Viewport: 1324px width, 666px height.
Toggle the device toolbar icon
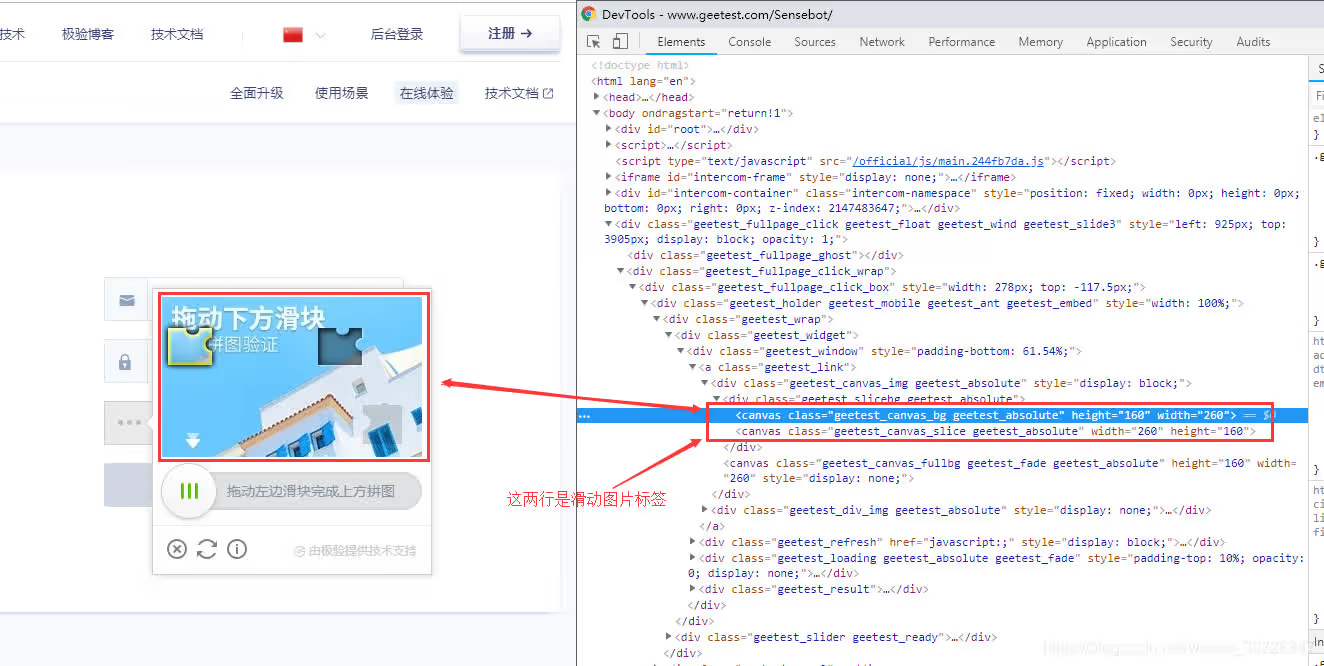(x=620, y=42)
